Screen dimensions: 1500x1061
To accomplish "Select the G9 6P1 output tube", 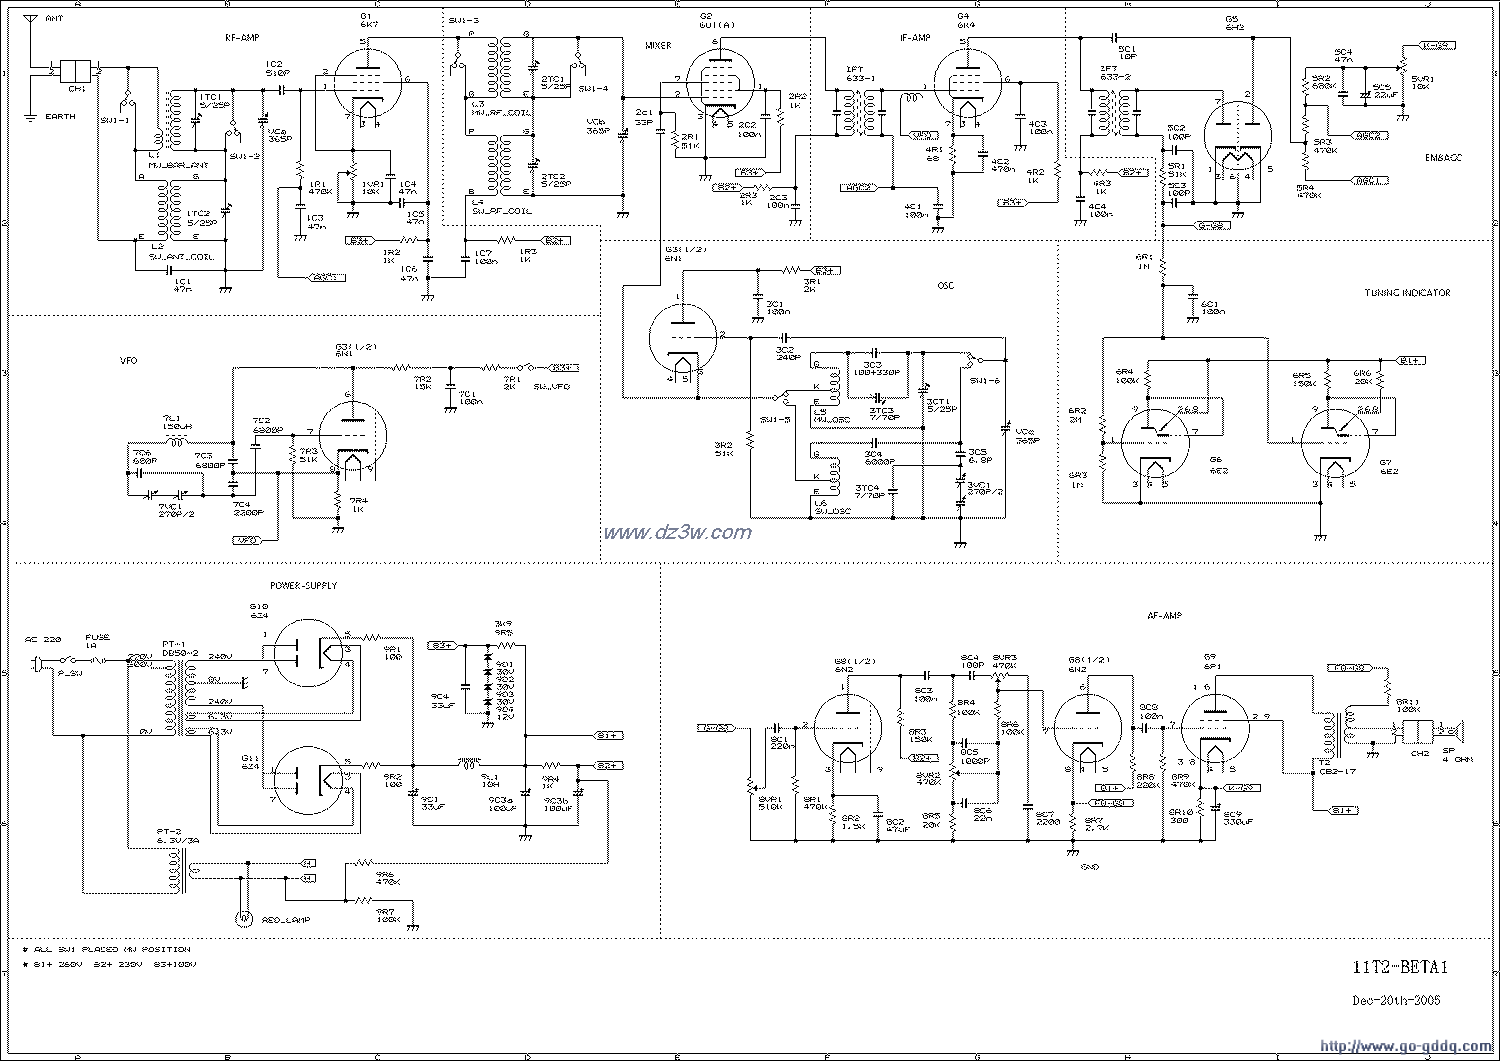I will (1215, 728).
